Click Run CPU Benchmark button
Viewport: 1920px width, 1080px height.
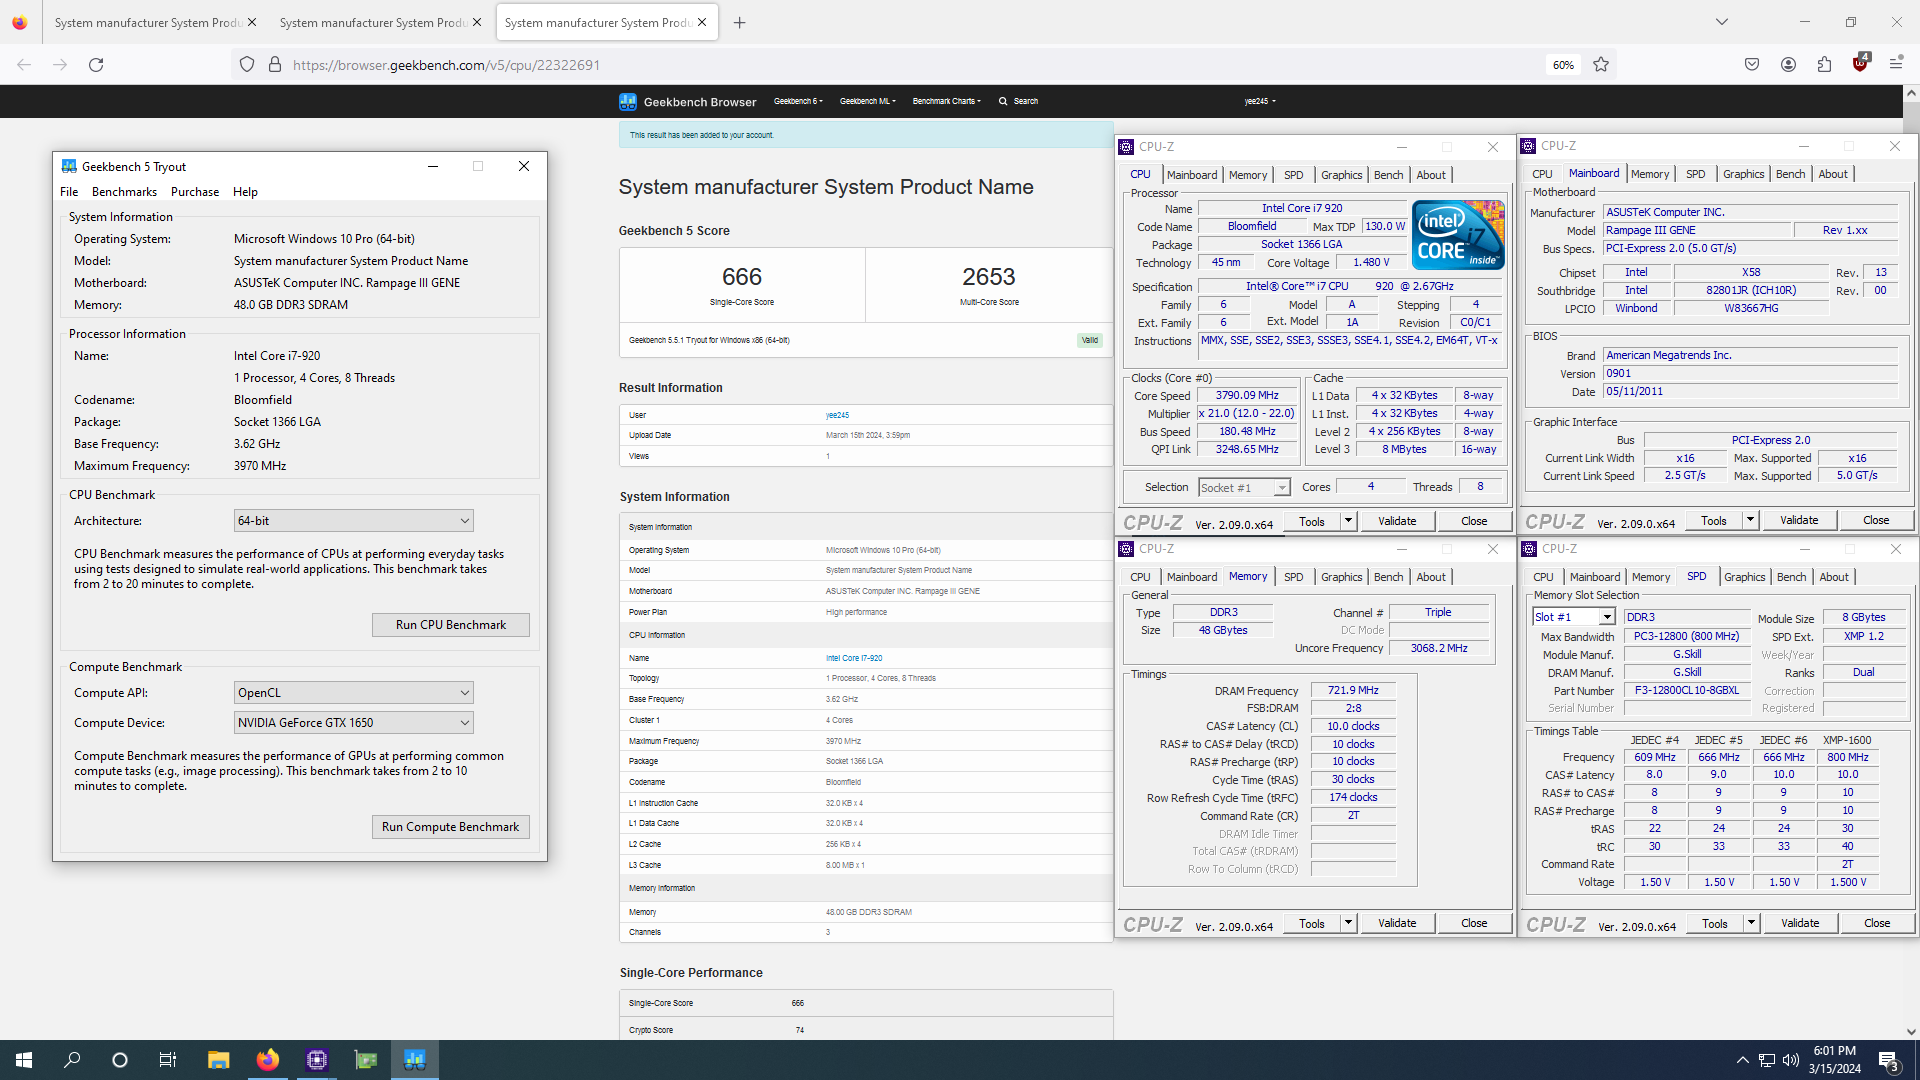pos(451,625)
